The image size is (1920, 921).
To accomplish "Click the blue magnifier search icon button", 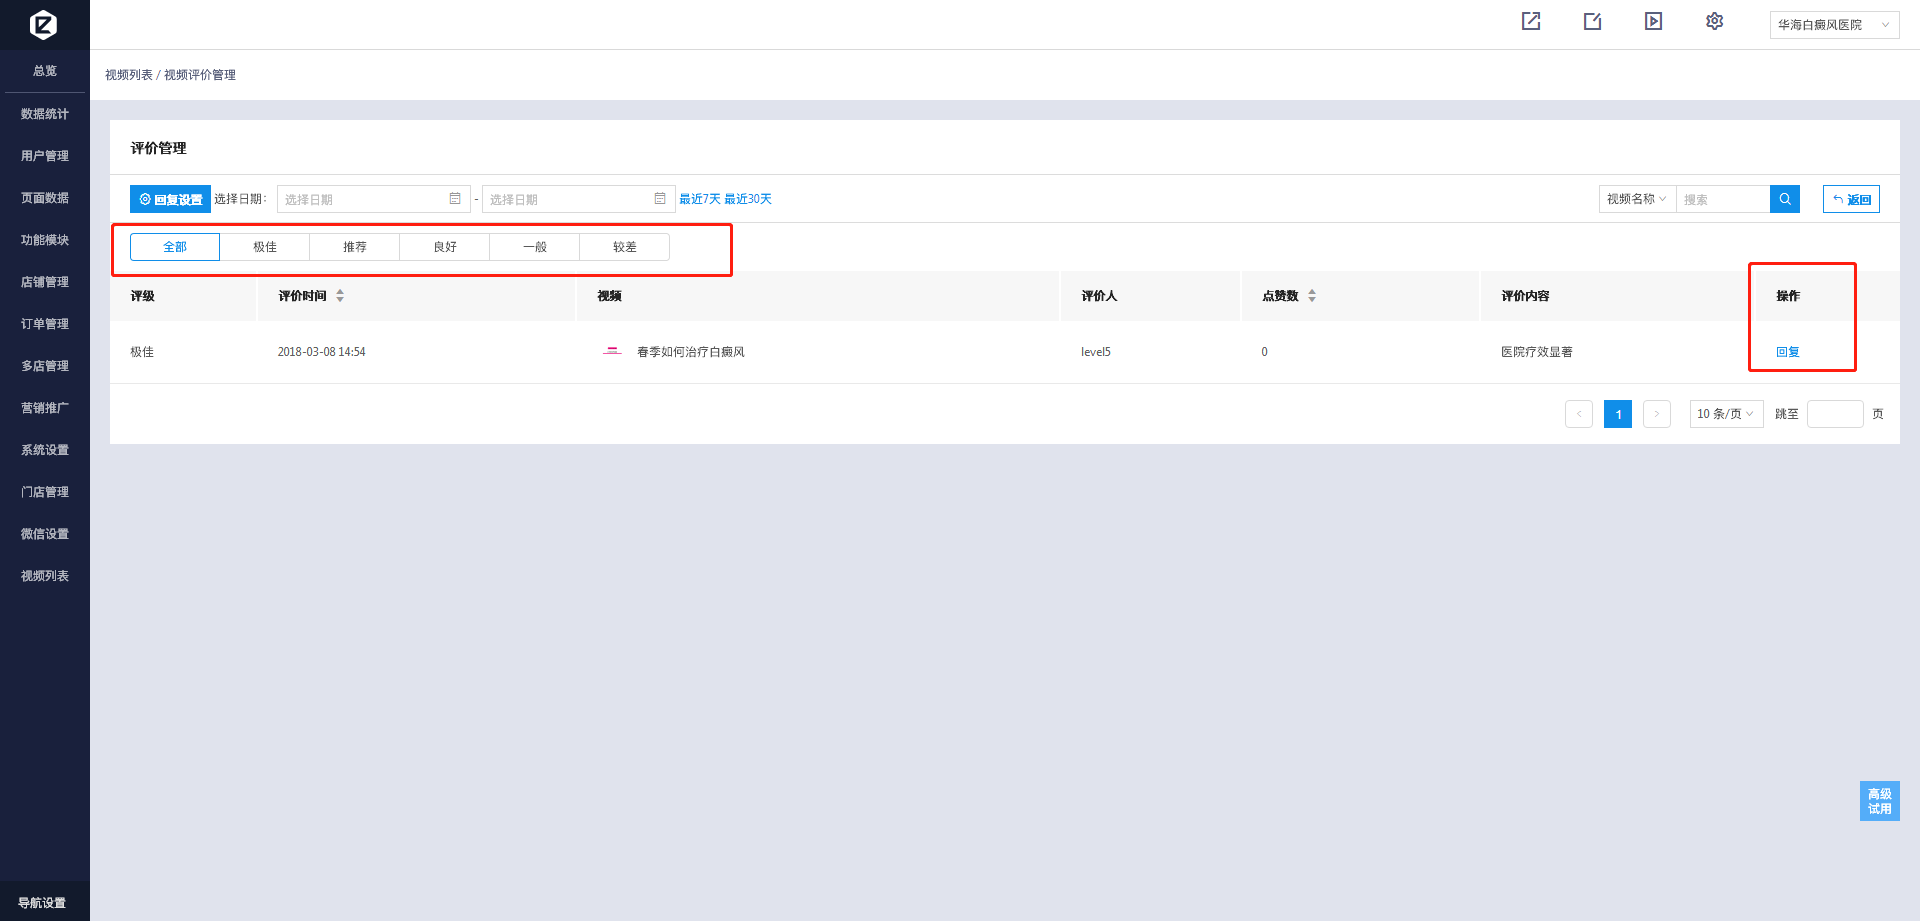I will point(1784,199).
